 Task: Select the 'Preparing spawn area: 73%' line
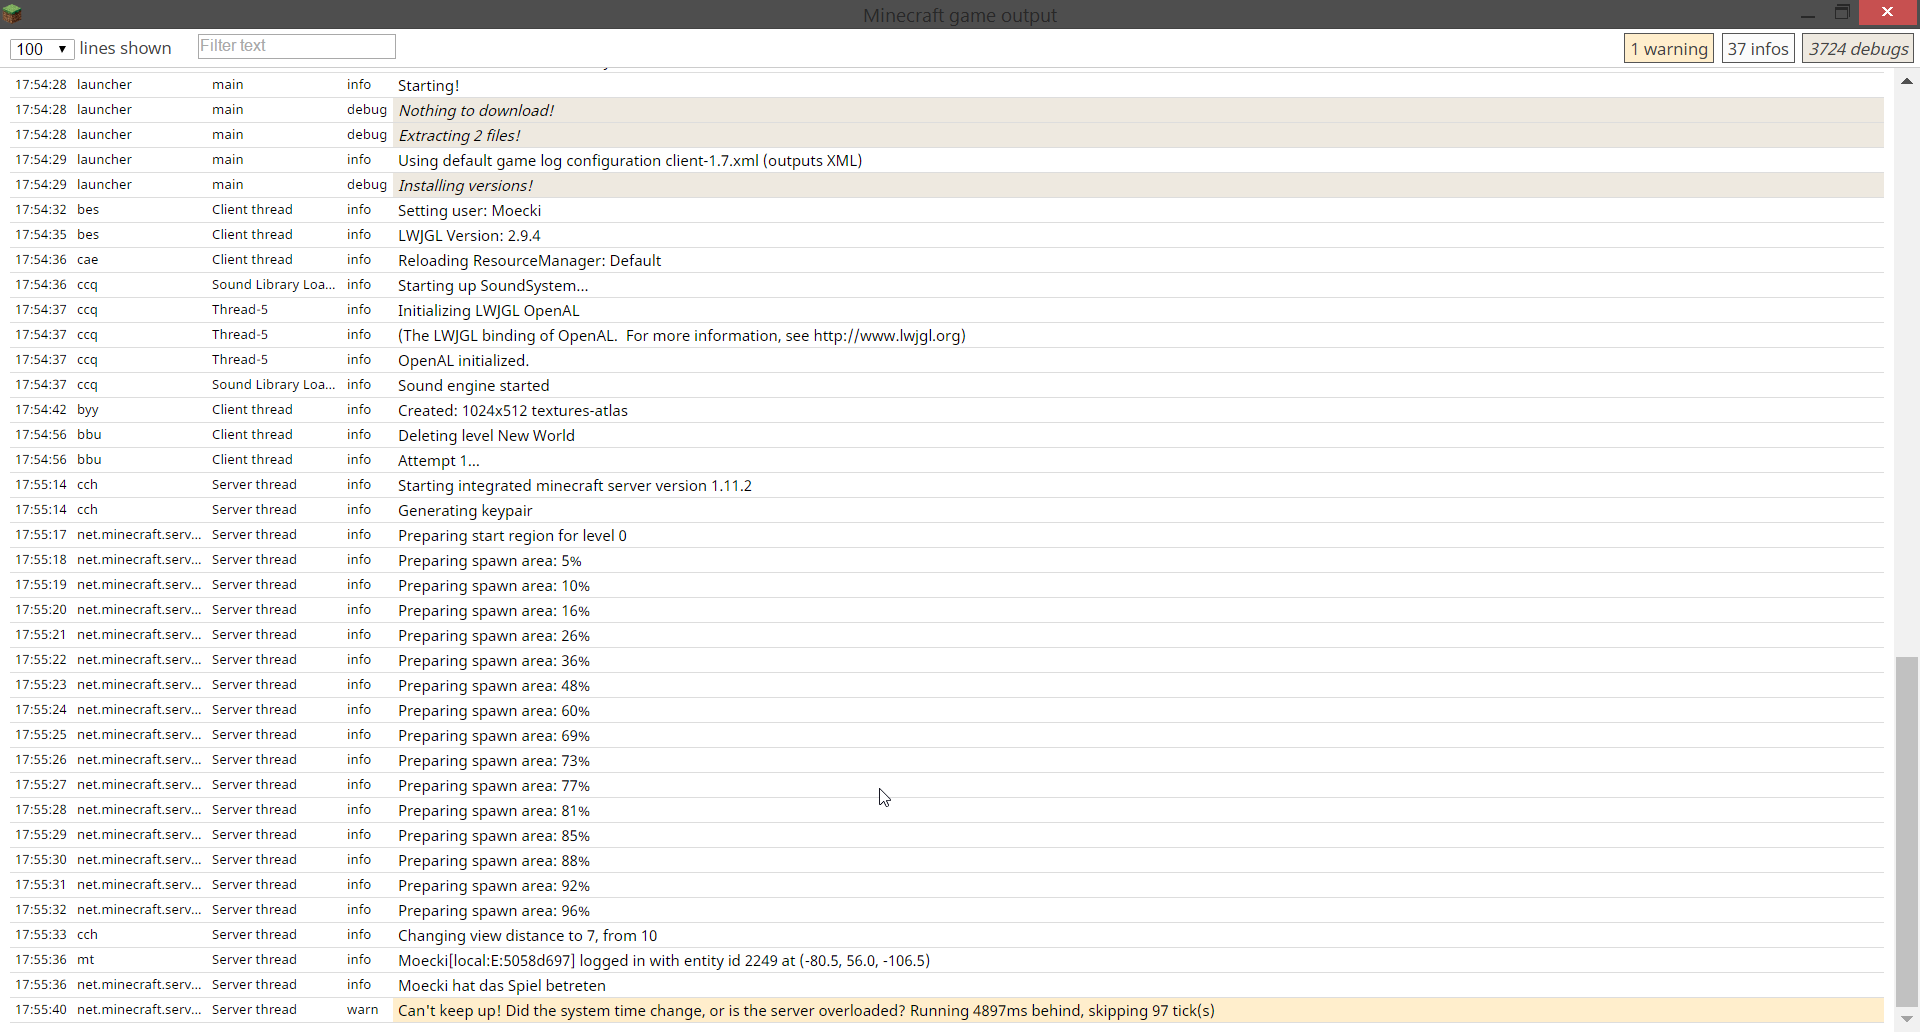(x=947, y=760)
